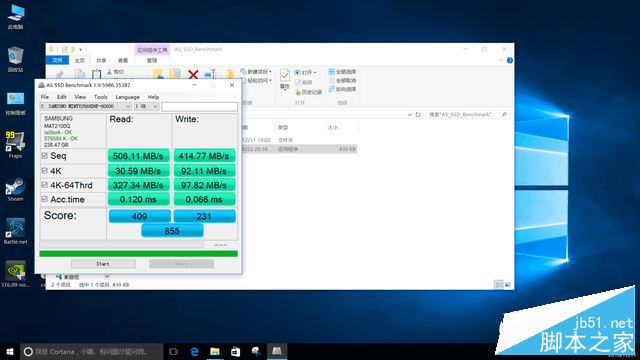Click the AS SSD Benchmark taskbar icon

[277, 351]
